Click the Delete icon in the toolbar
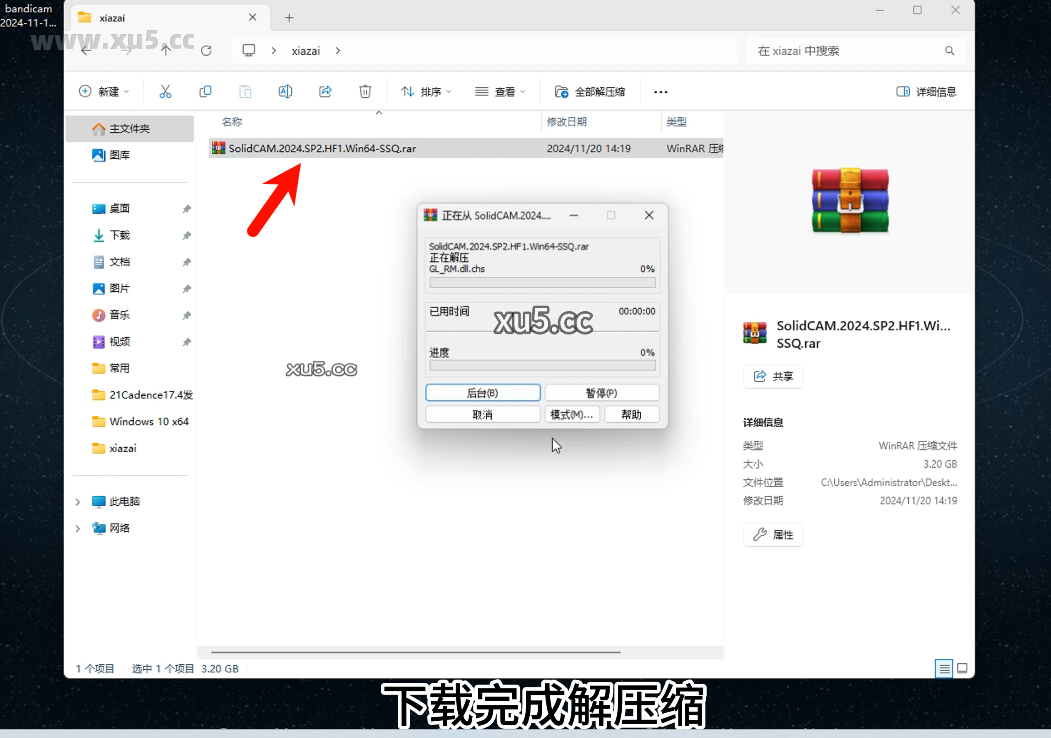The image size is (1051, 738). [x=365, y=90]
